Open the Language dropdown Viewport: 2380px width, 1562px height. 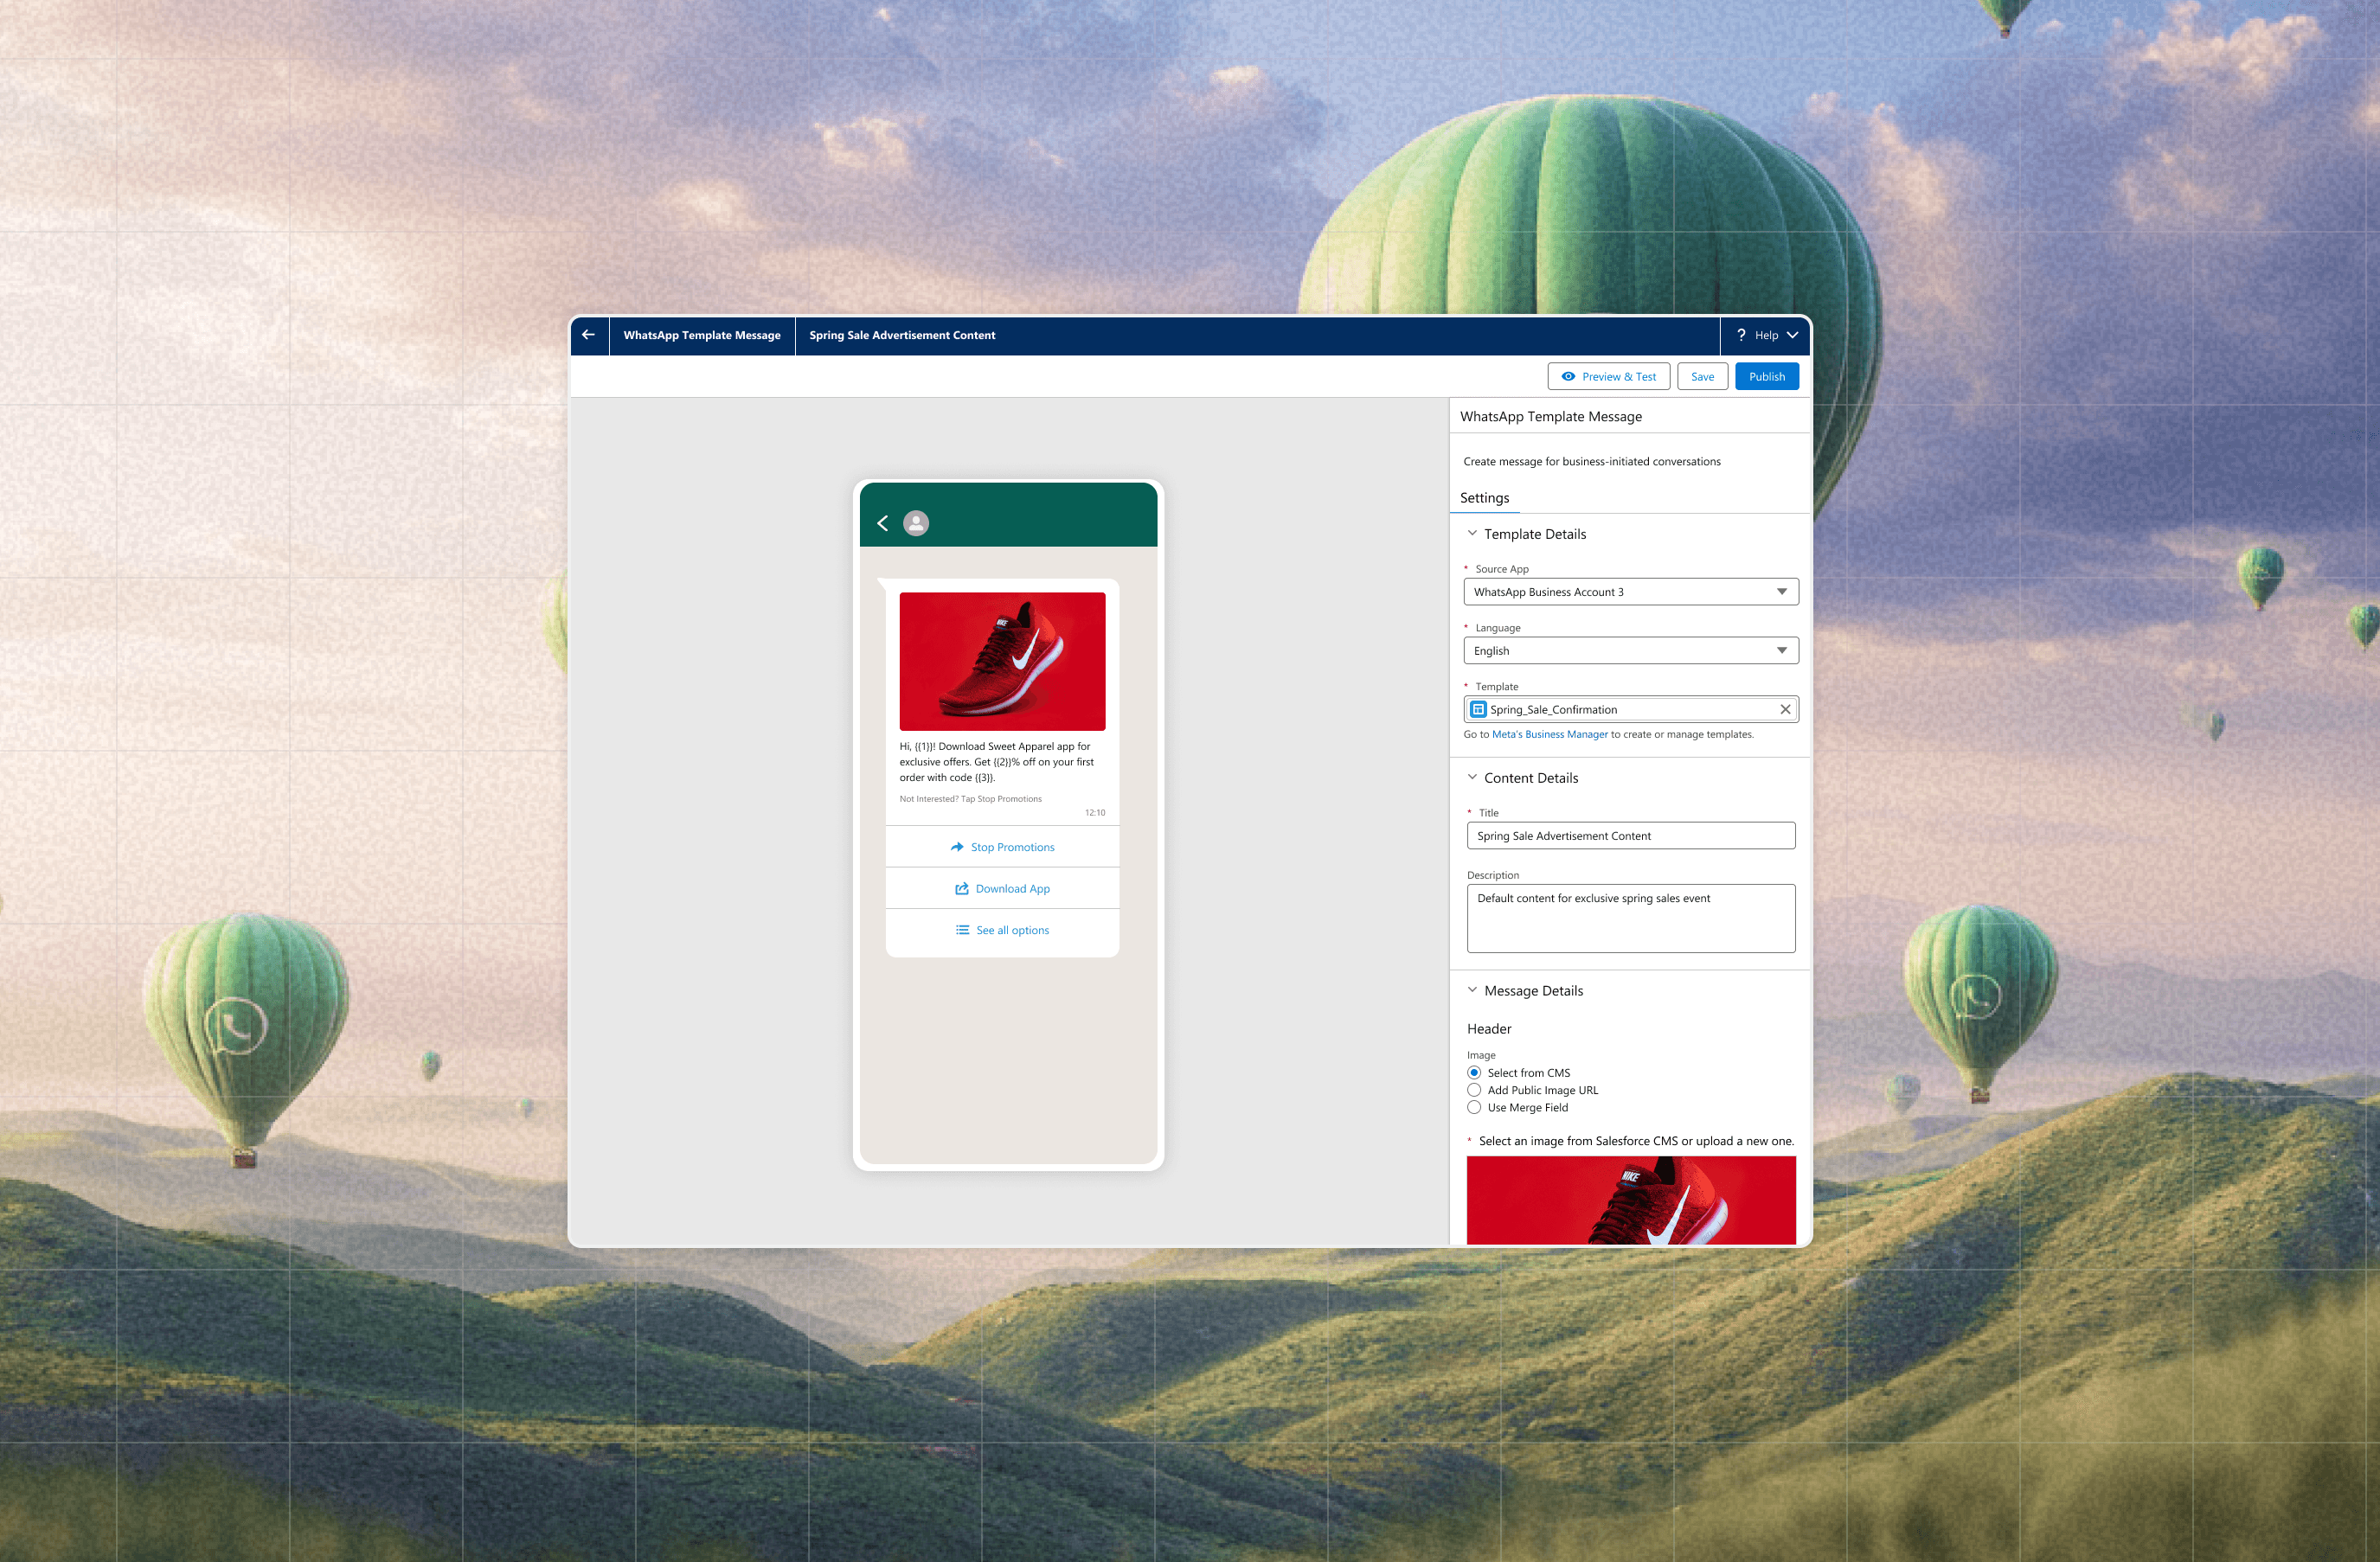pos(1630,651)
